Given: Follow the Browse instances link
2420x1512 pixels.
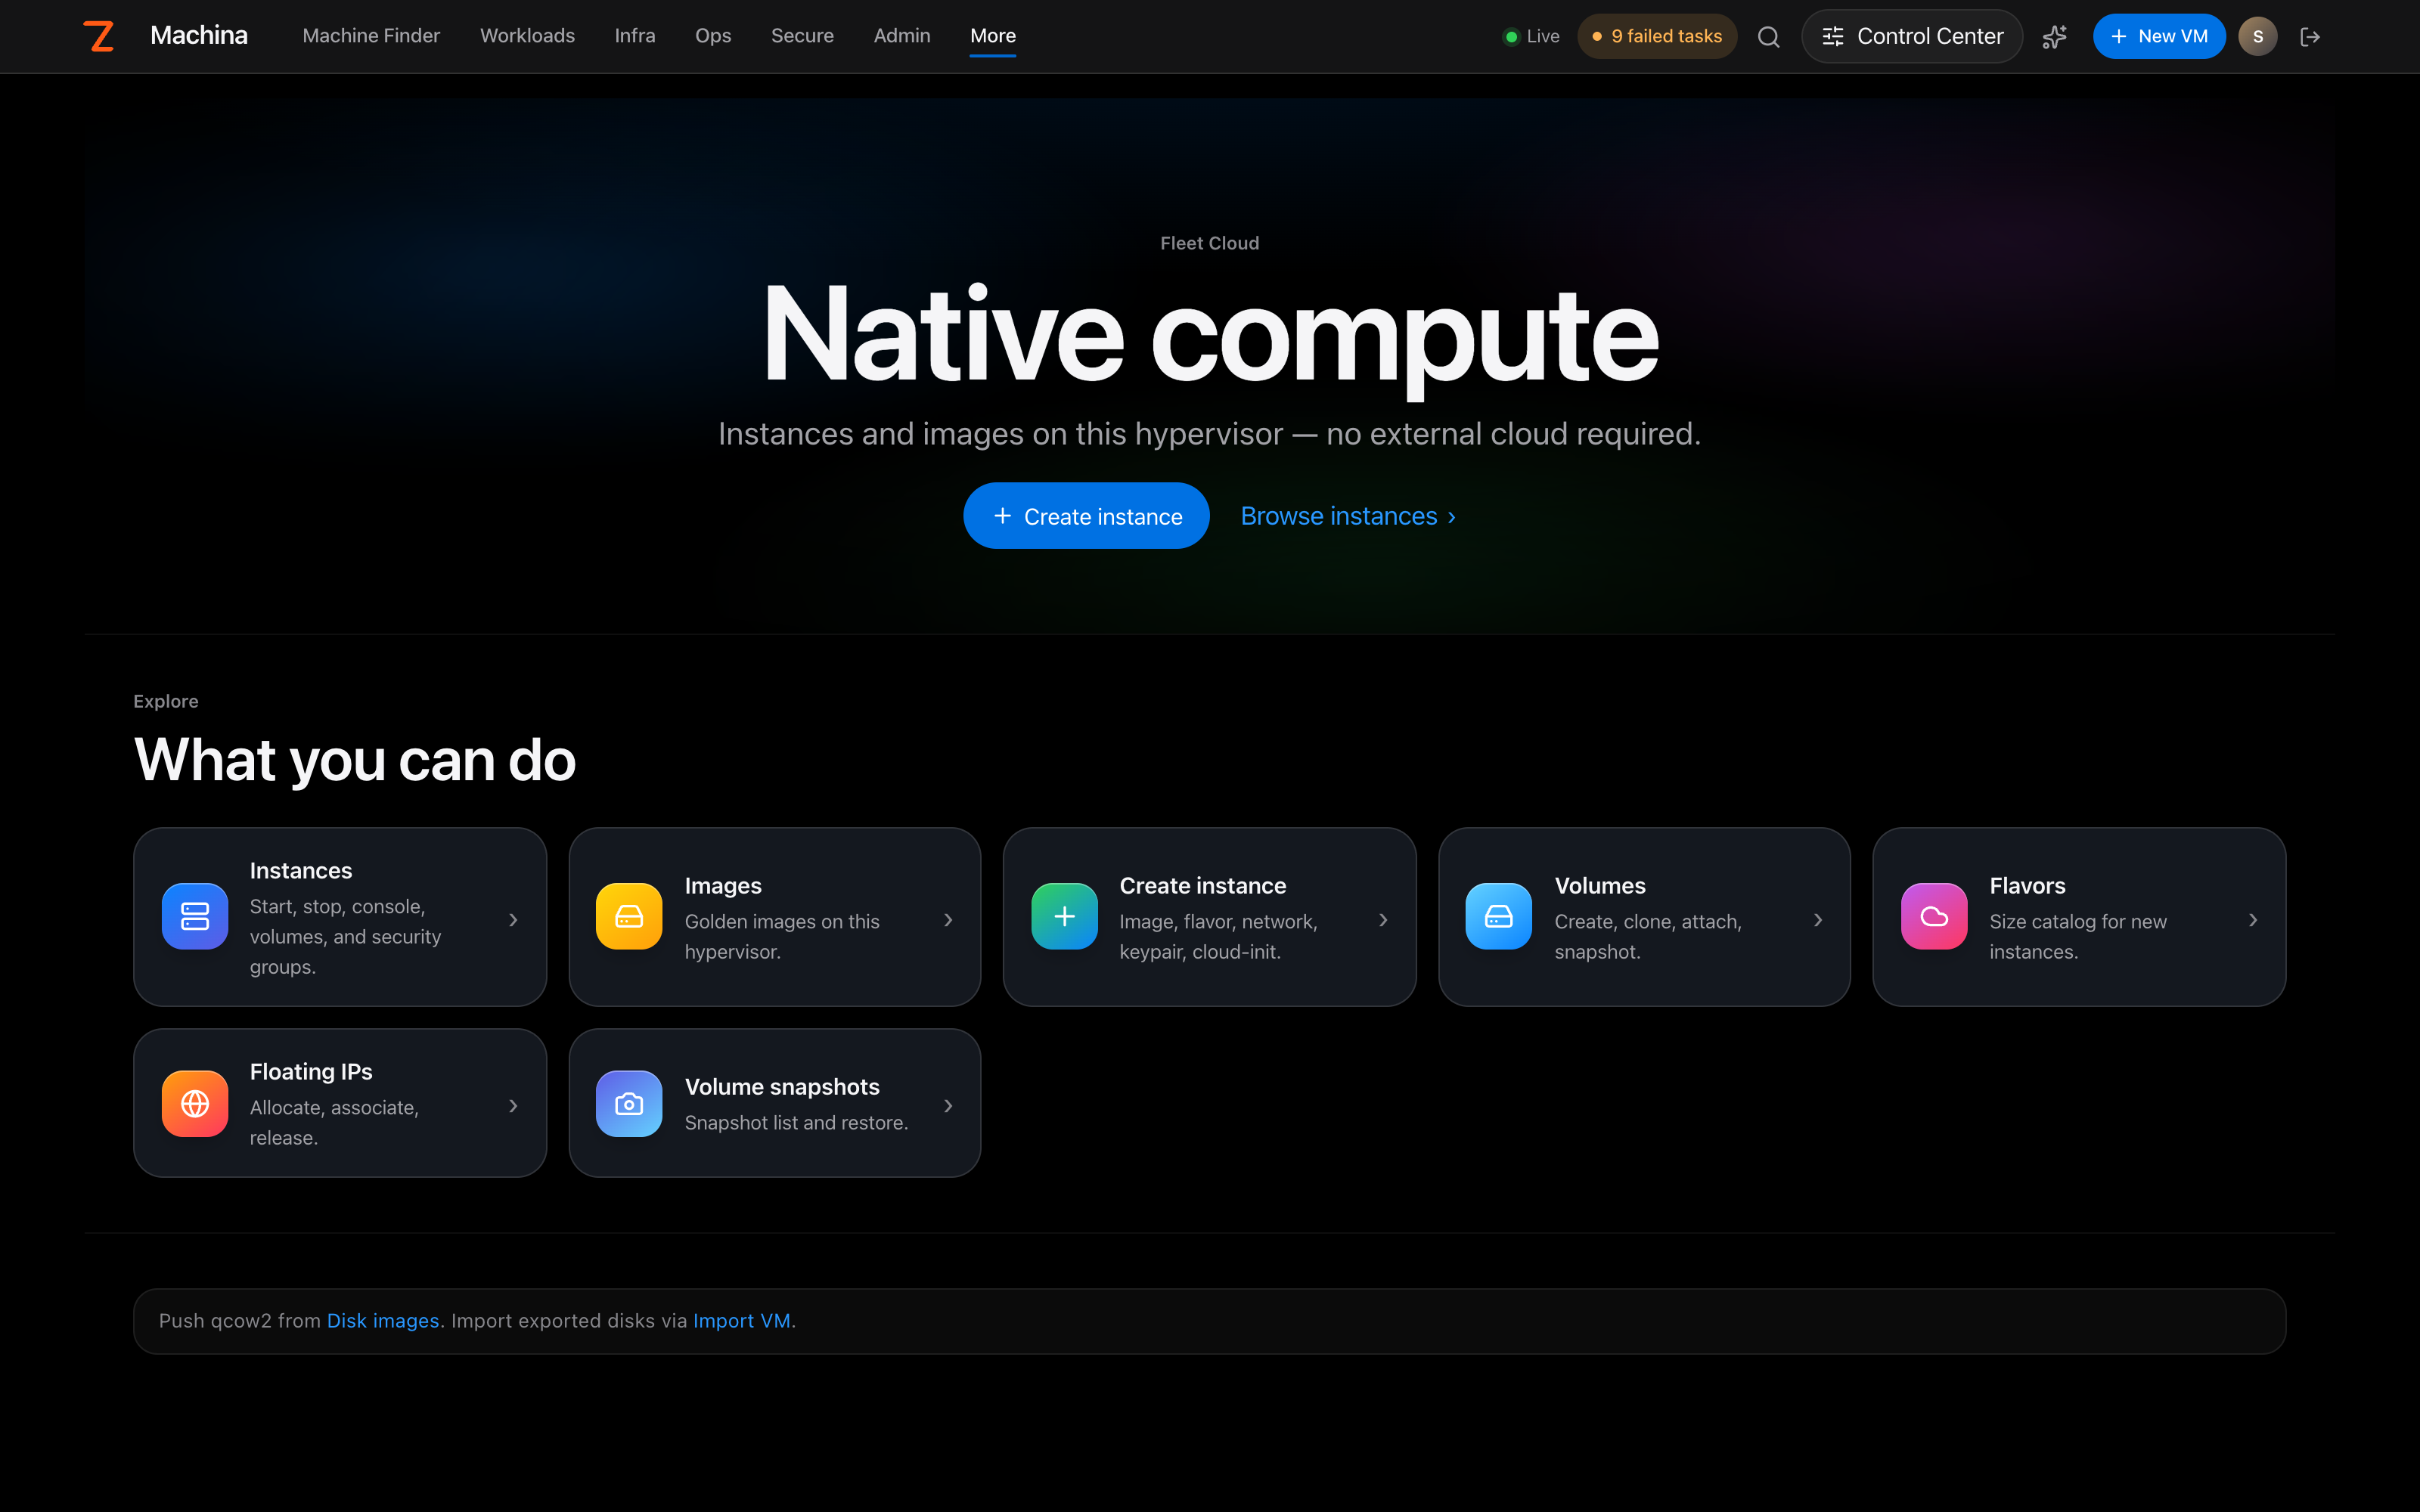Looking at the screenshot, I should (x=1348, y=516).
